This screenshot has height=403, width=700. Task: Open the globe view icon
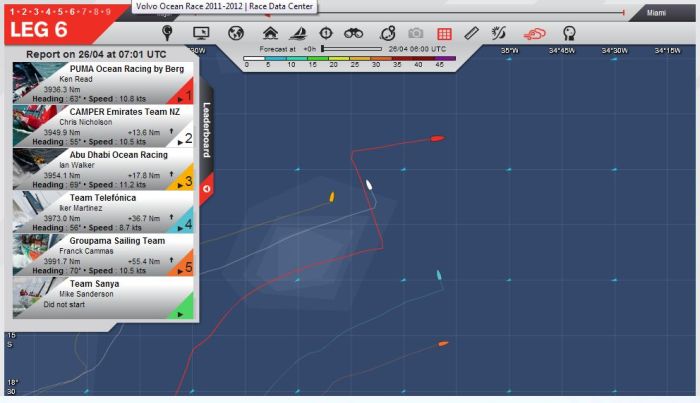click(x=236, y=33)
